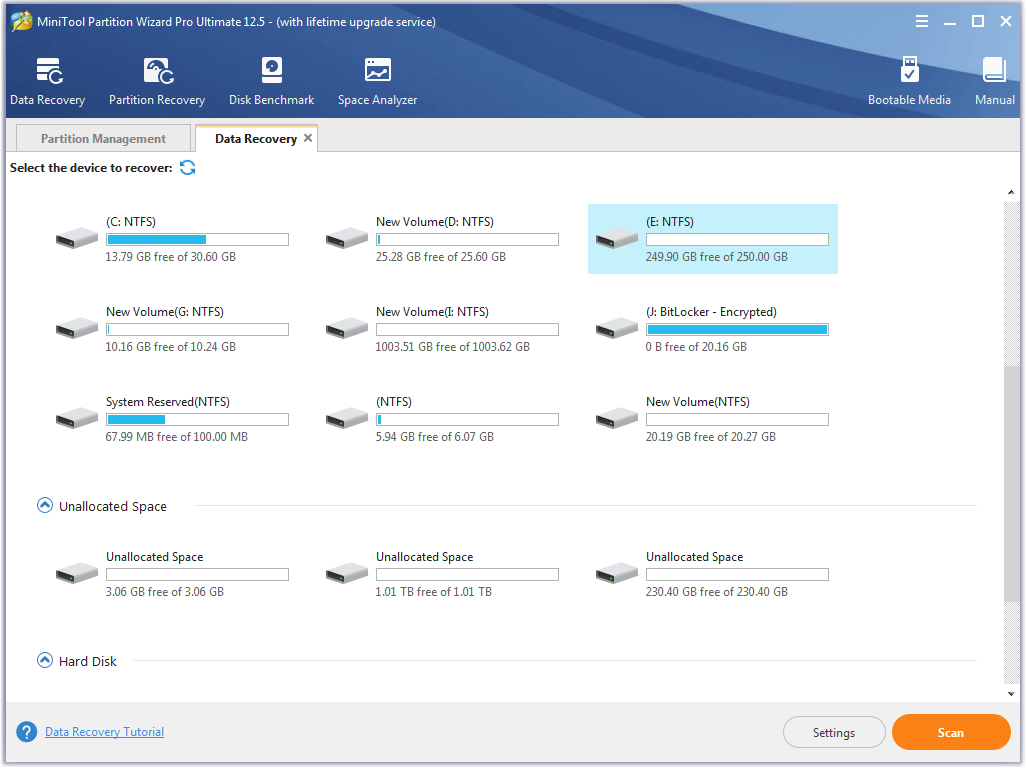
Task: Collapse the Hard Disk section
Action: (x=45, y=660)
